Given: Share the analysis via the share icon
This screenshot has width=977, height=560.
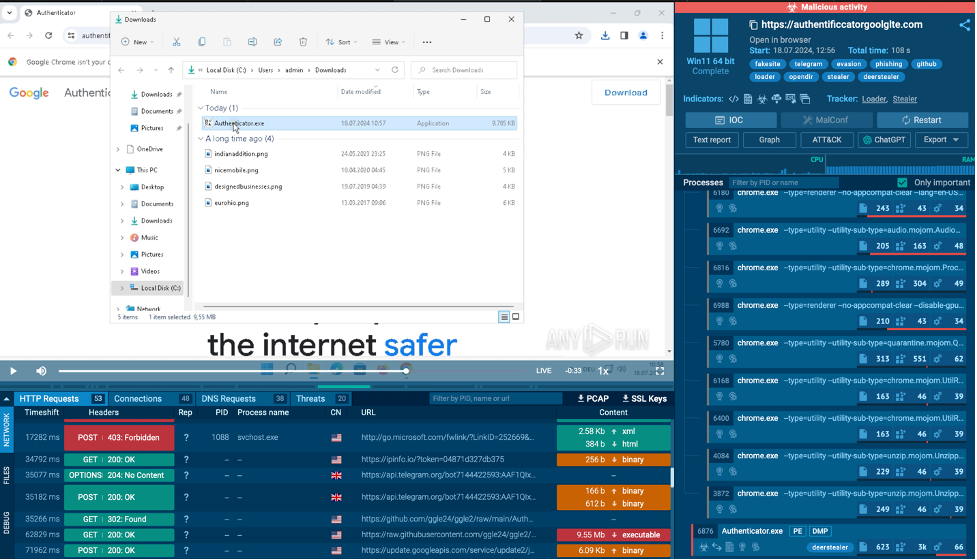Looking at the screenshot, I should [965, 25].
